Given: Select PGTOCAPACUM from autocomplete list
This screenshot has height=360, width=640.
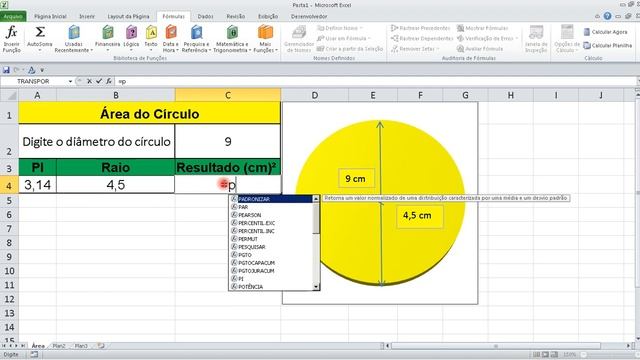Looking at the screenshot, I should (271, 263).
